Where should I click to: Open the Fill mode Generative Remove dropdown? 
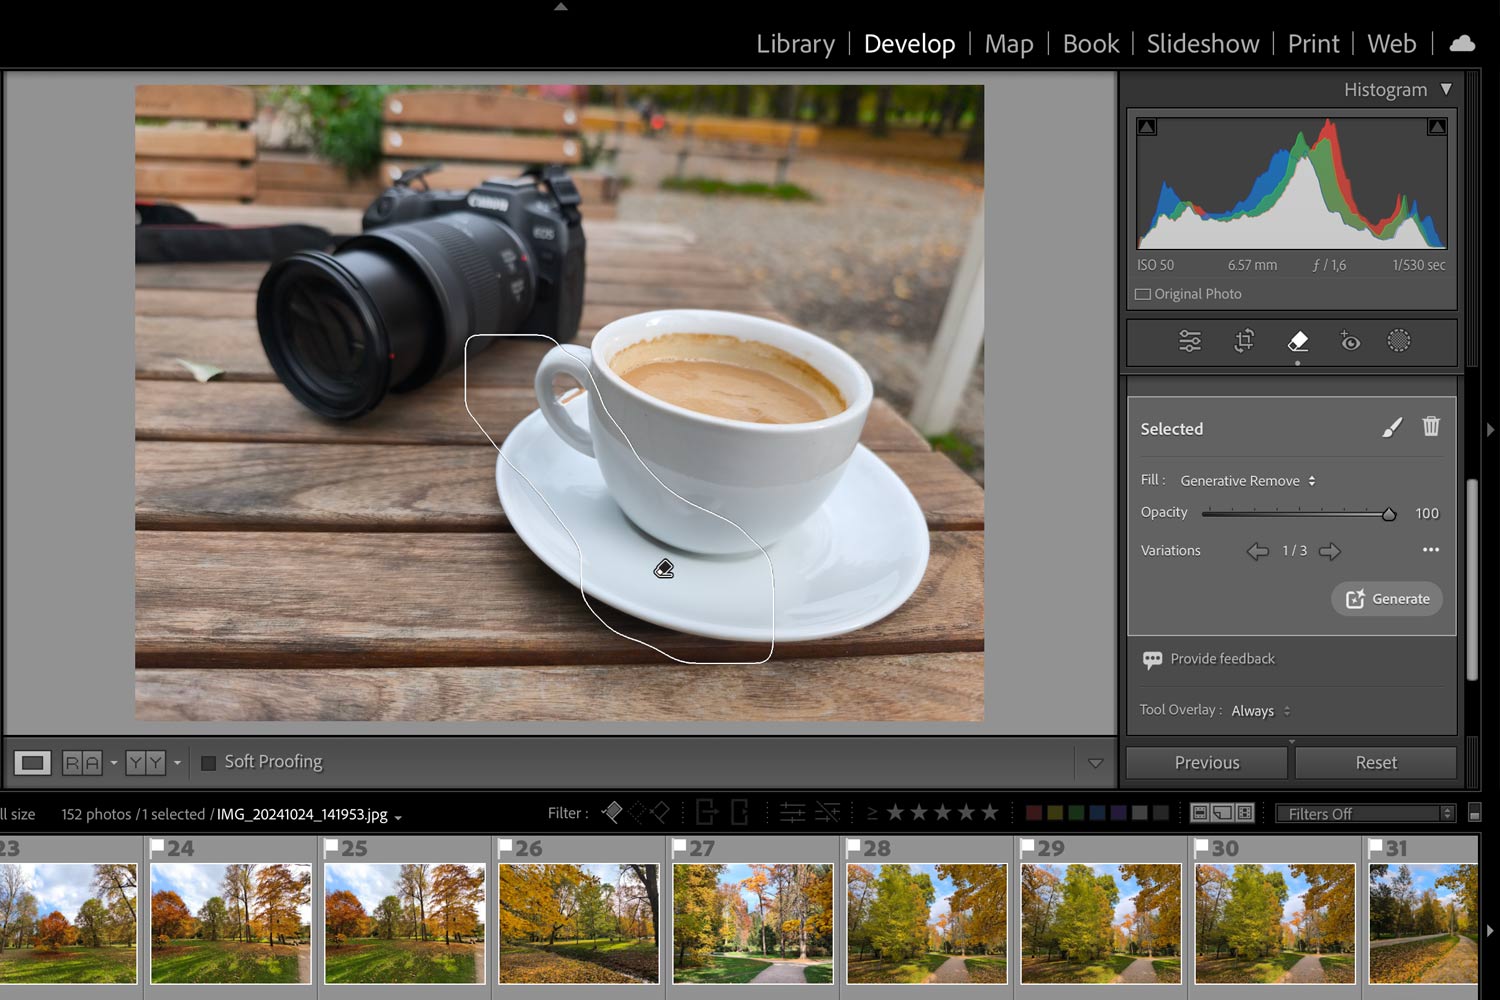pos(1247,481)
